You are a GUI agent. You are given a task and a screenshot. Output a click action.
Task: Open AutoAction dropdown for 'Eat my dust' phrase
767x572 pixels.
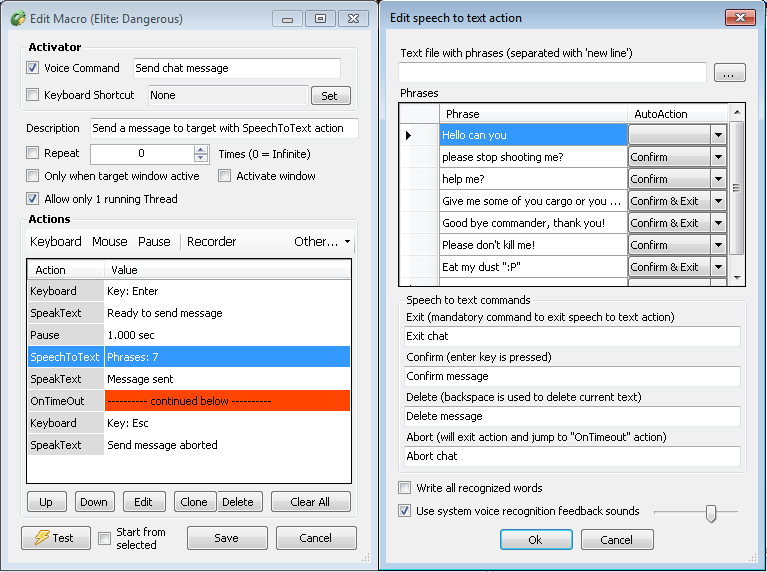pos(718,267)
